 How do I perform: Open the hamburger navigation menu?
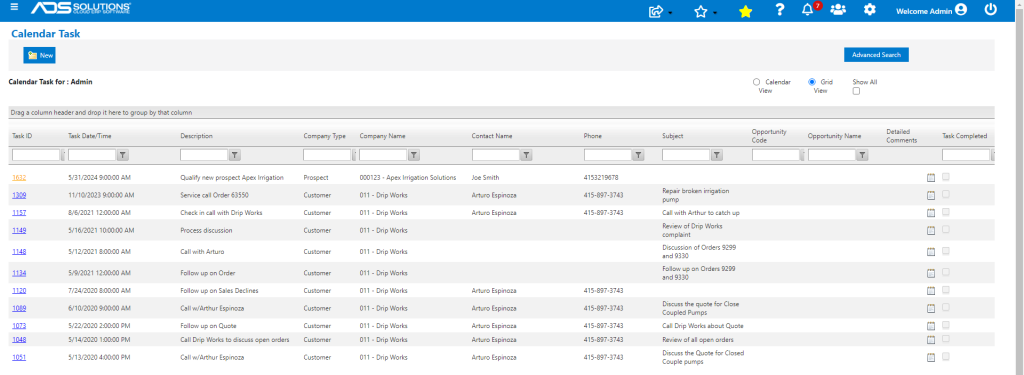point(14,7)
